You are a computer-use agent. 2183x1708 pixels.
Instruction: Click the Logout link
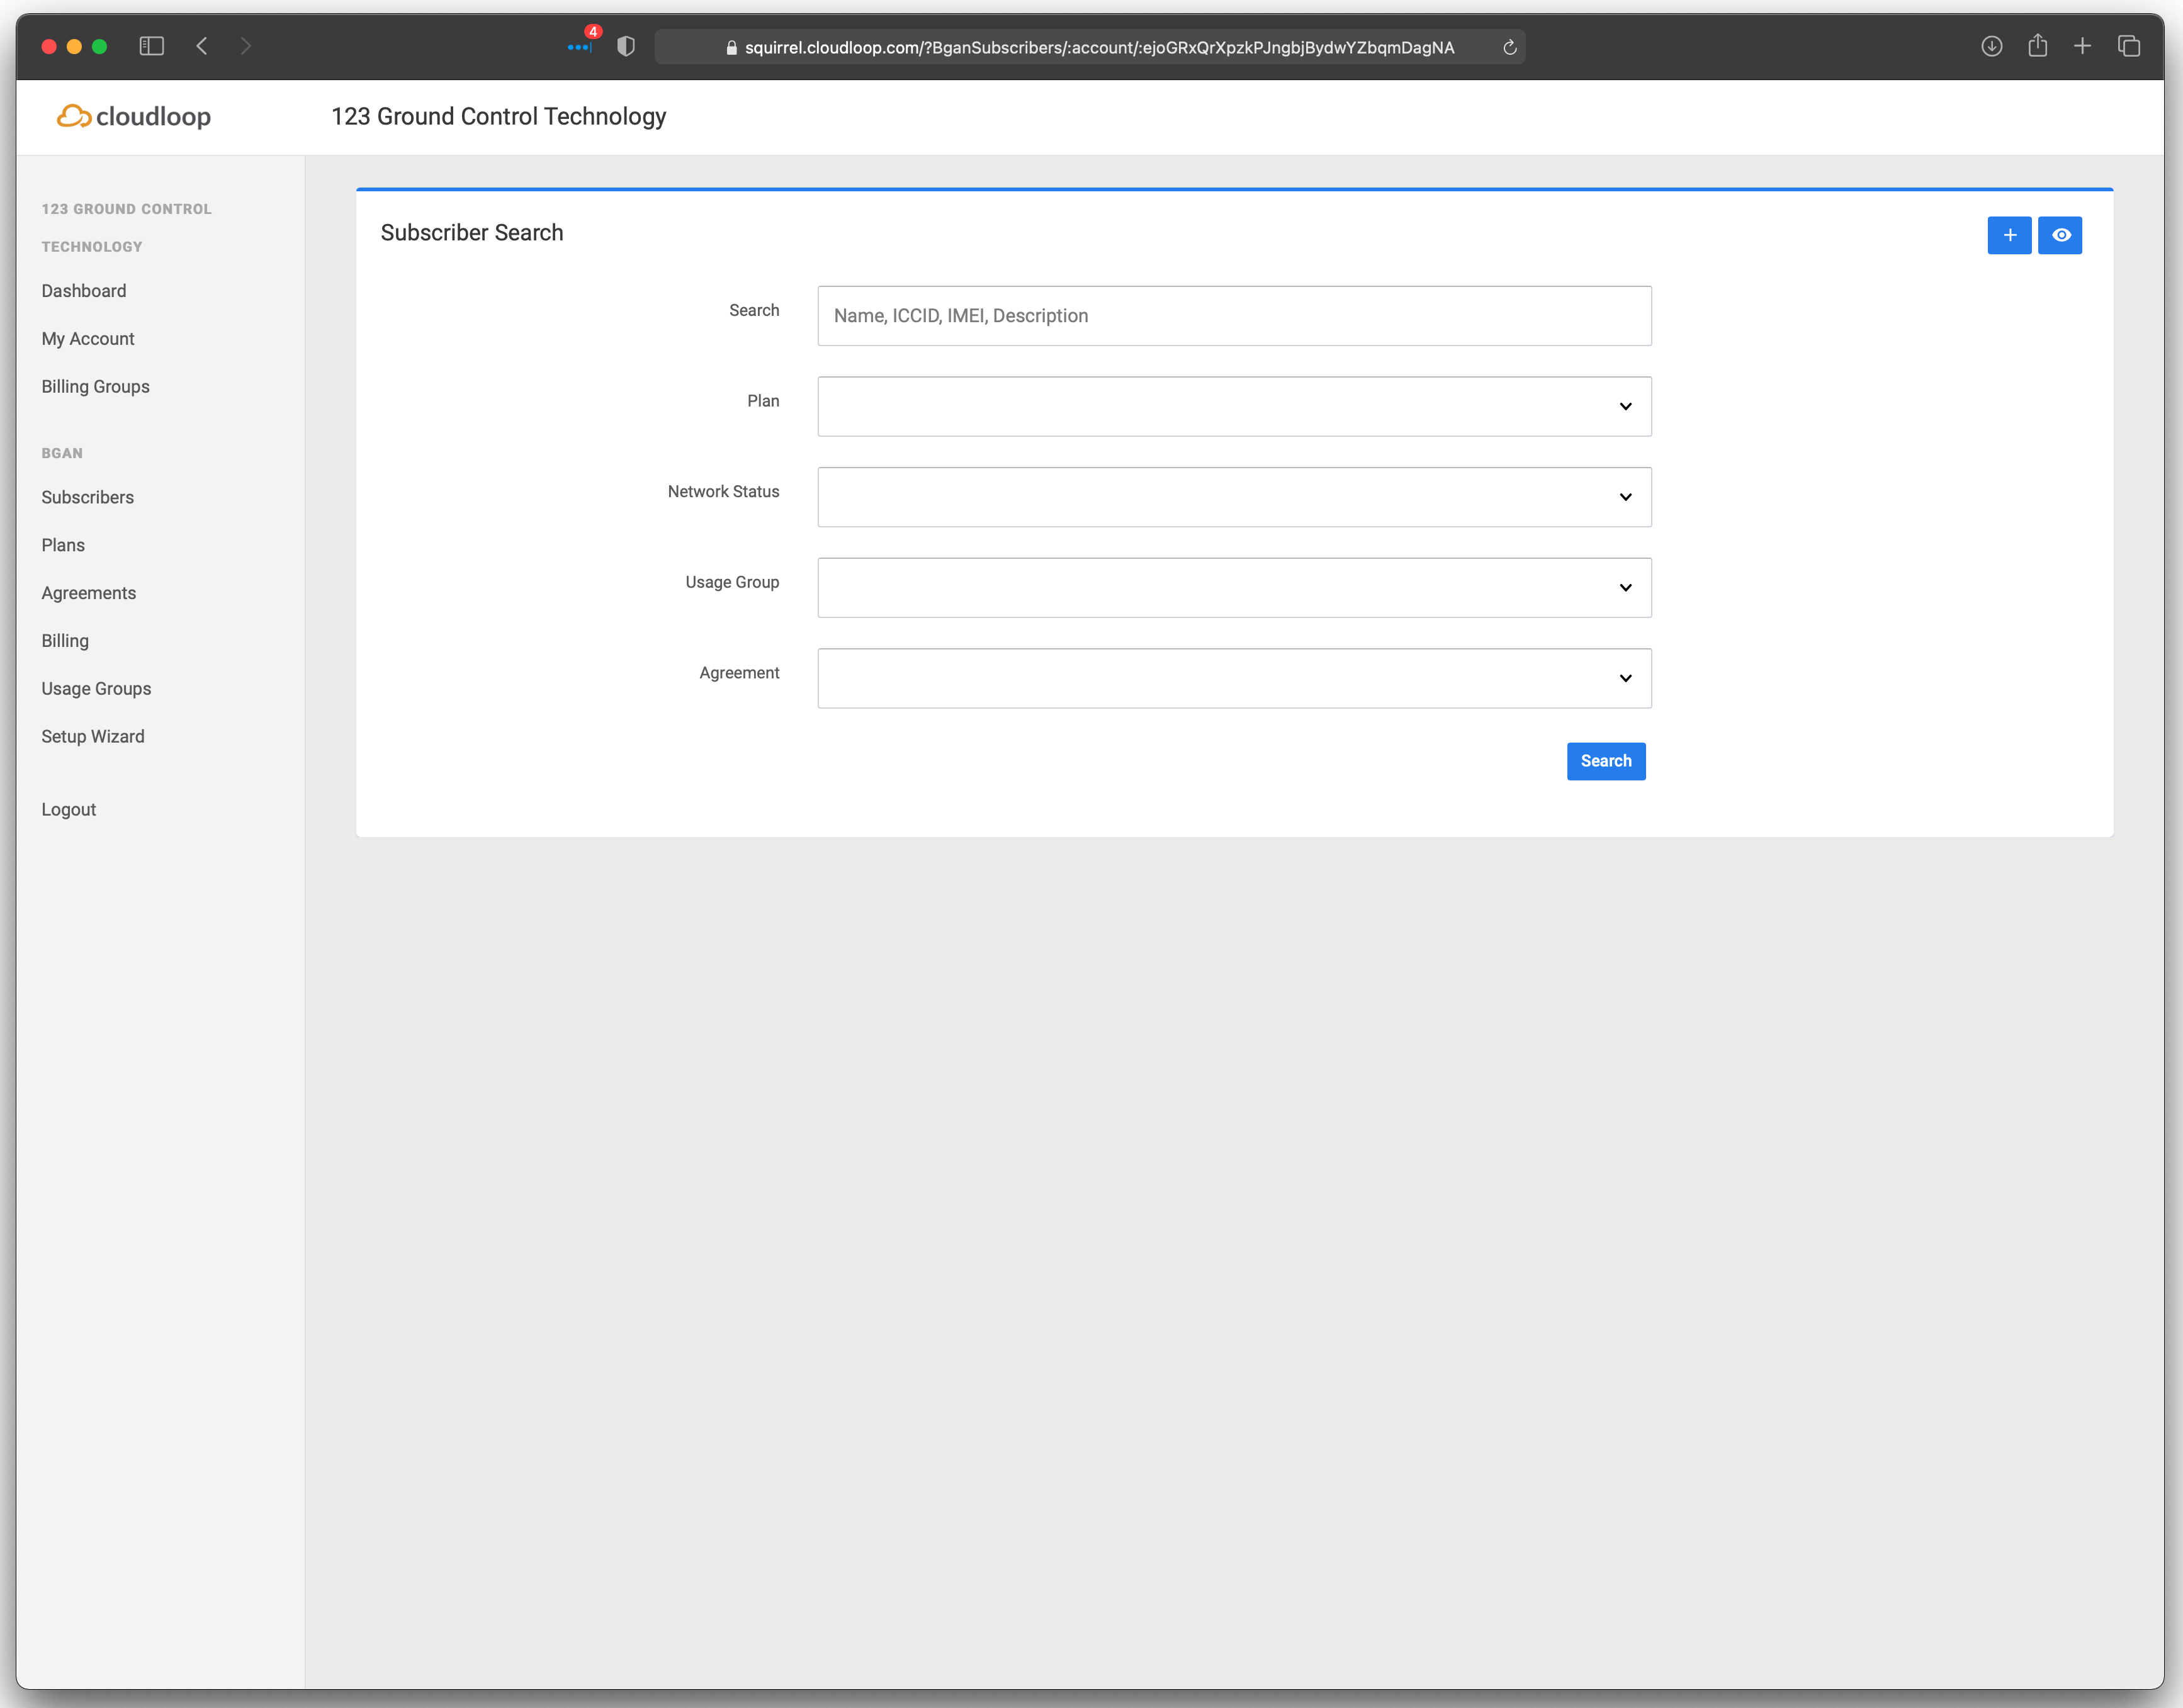point(68,809)
